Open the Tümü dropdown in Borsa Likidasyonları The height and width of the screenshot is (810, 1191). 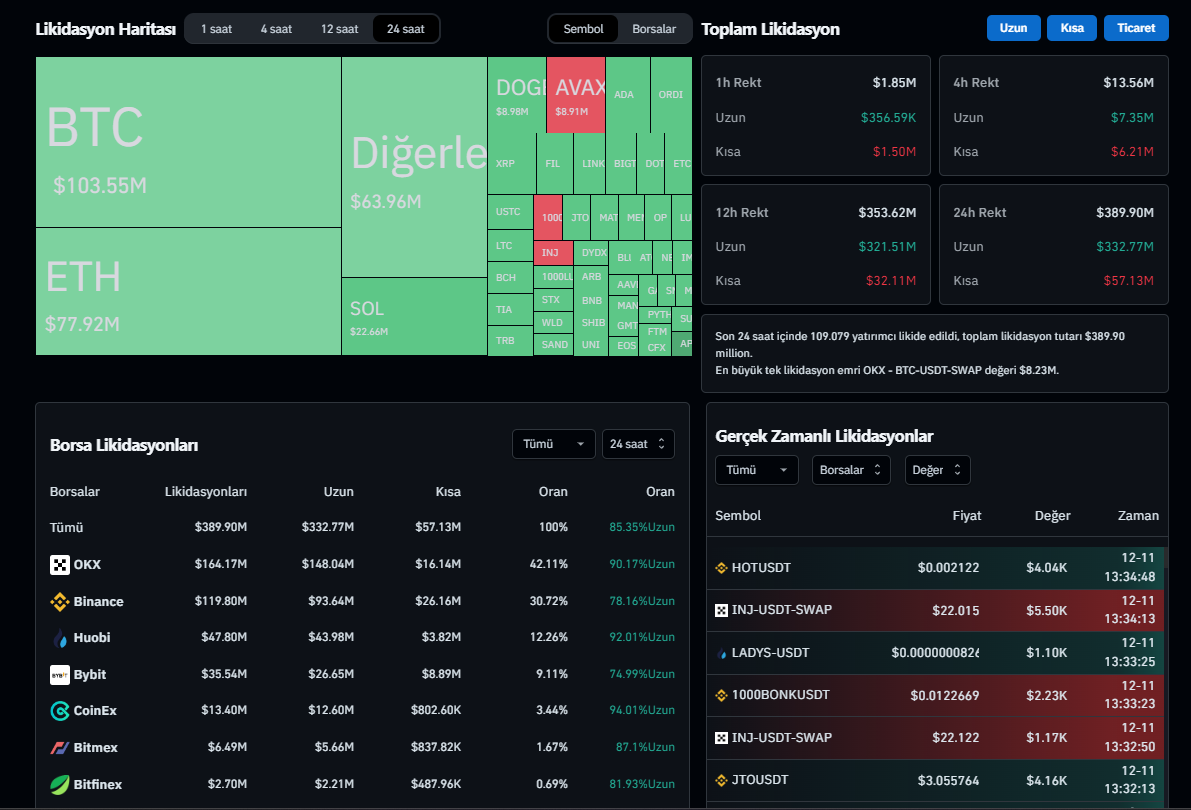coord(553,444)
